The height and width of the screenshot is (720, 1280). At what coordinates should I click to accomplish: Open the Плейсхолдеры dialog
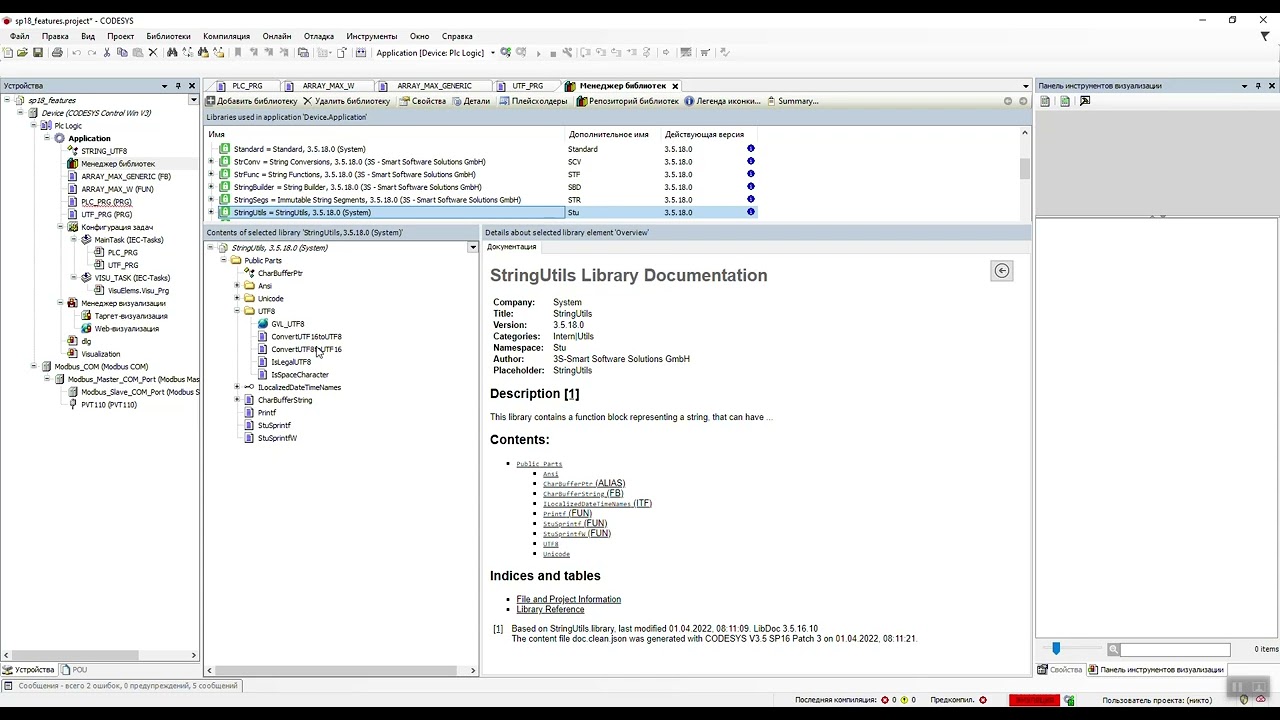533,101
